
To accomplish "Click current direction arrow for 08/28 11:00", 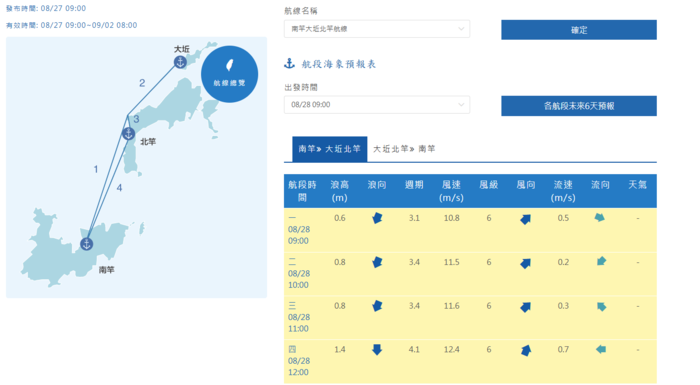I will tap(601, 306).
